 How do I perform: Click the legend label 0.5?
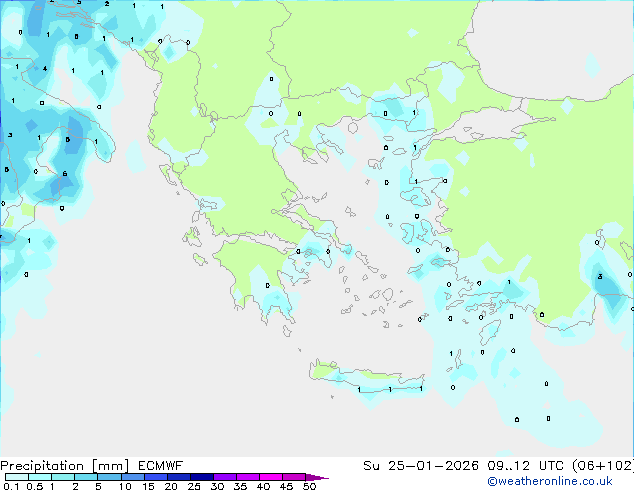pos(34,486)
